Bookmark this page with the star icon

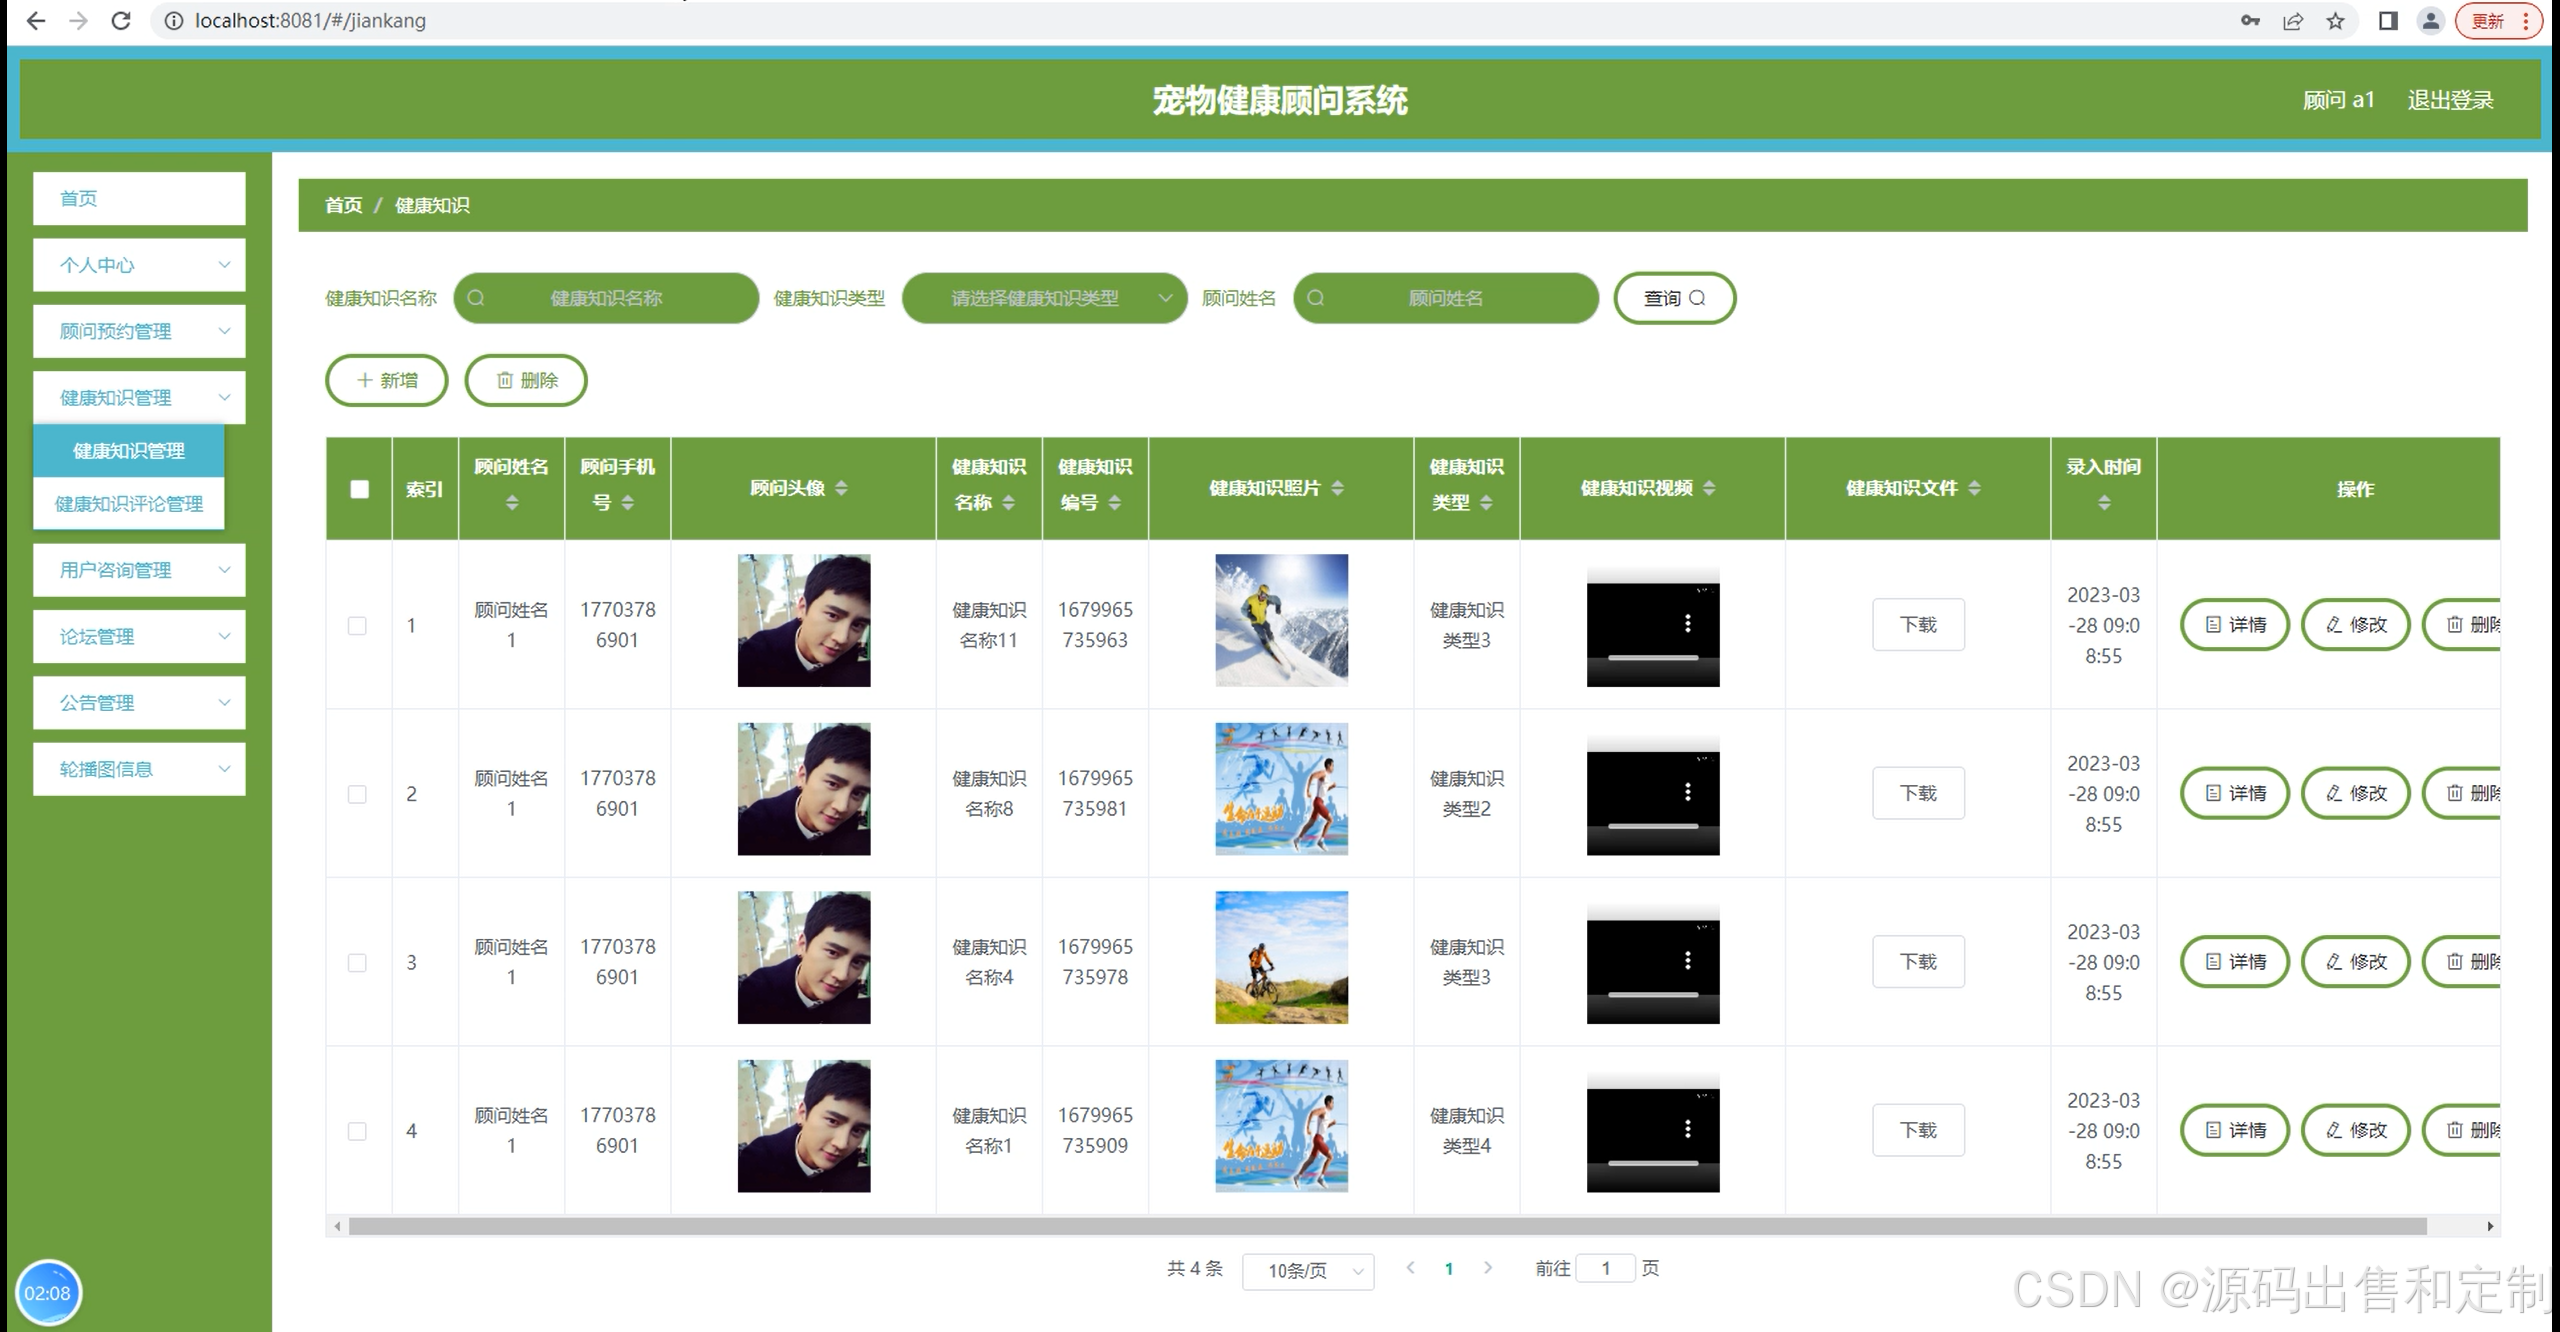(x=2335, y=21)
